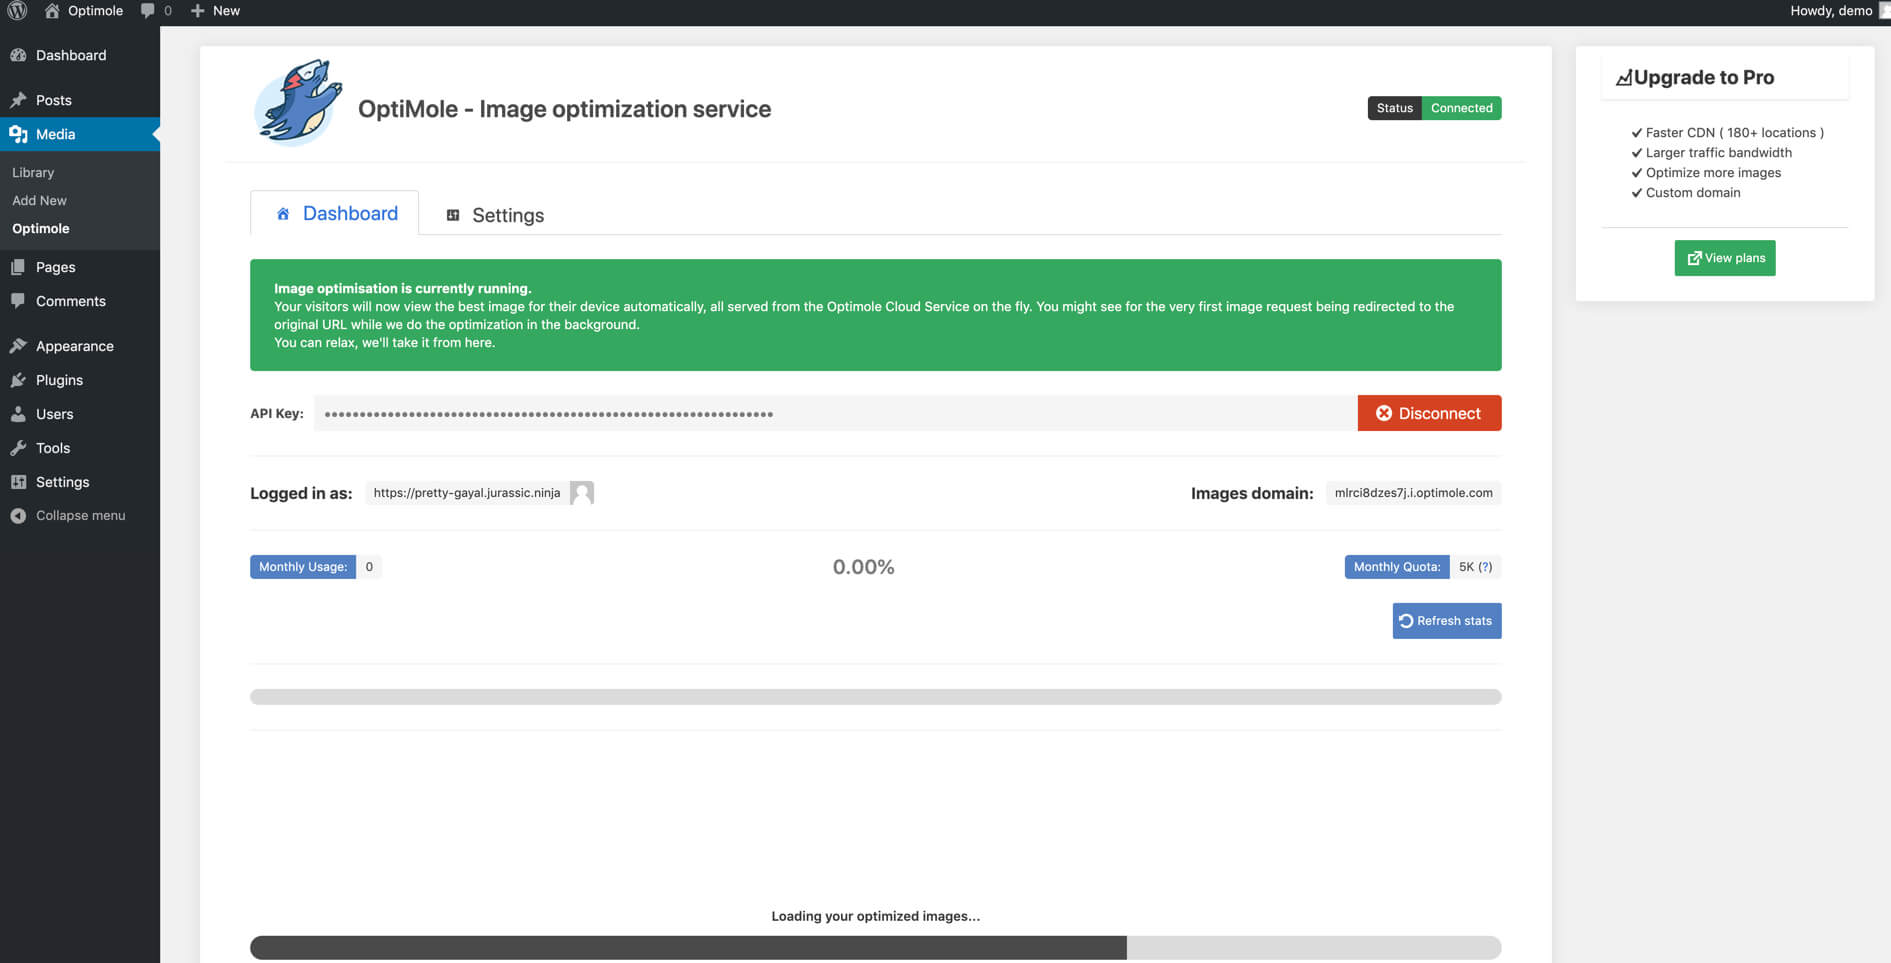Open the Howdy, demo account menu
This screenshot has width=1891, height=963.
point(1838,11)
